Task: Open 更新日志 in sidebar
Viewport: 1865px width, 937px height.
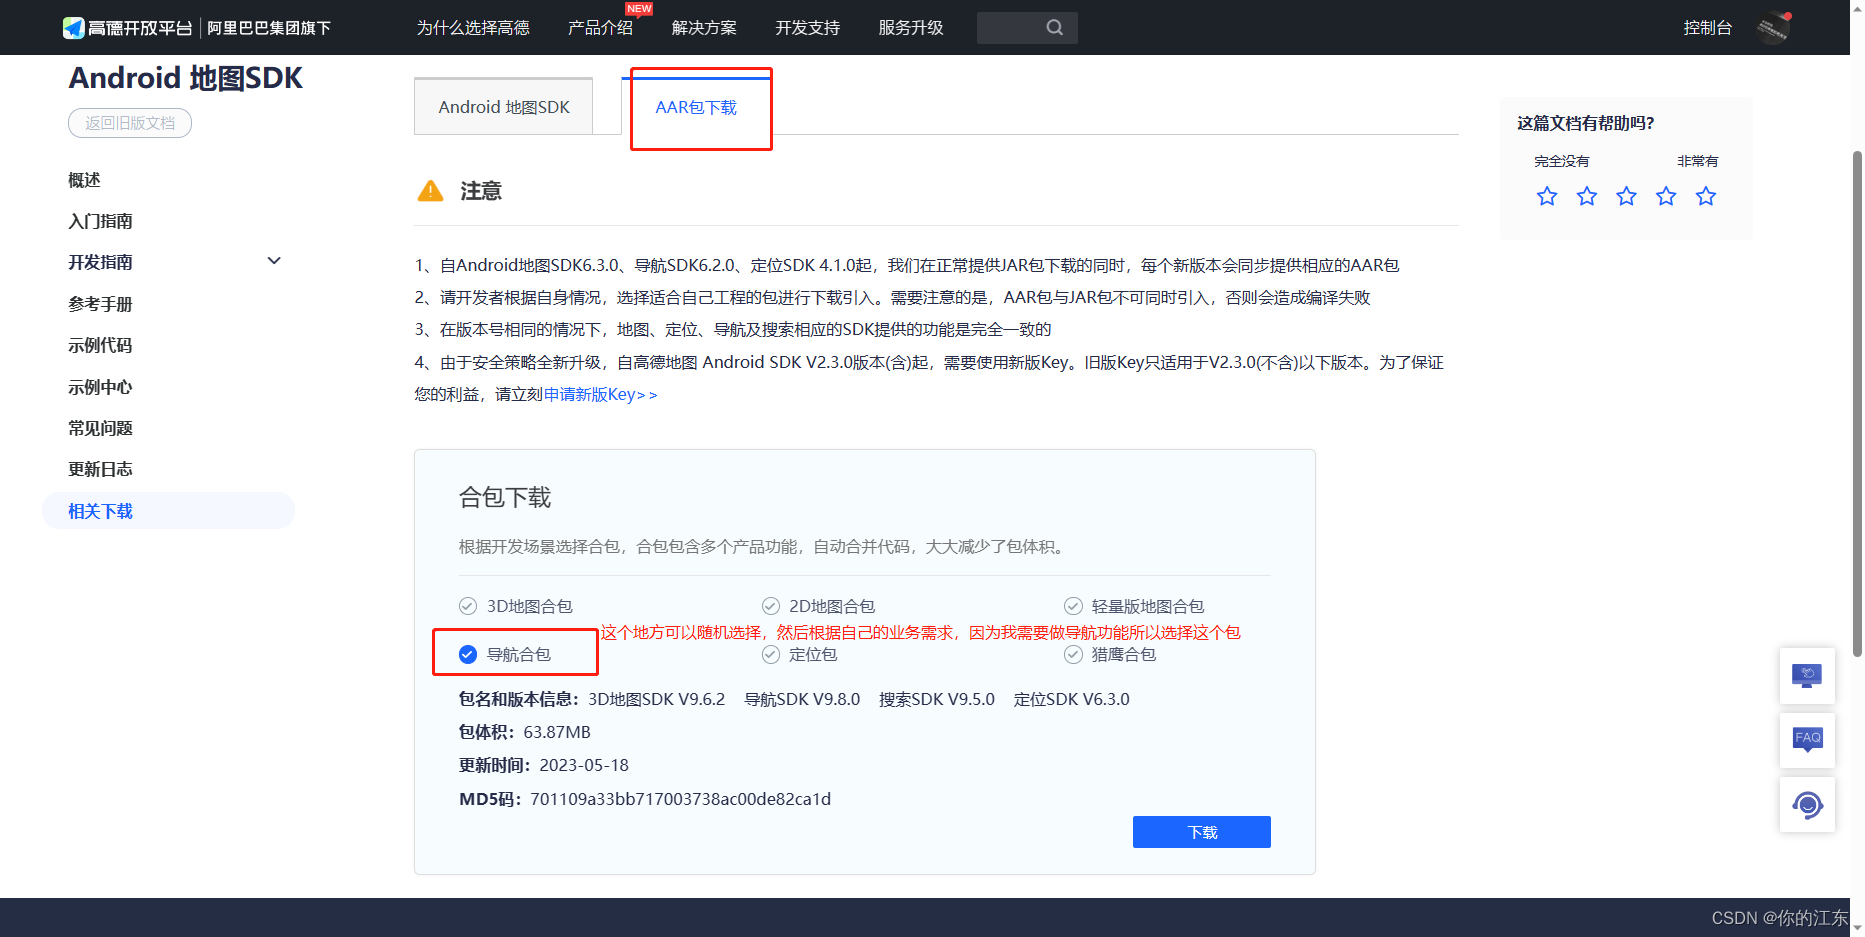Action: [100, 469]
